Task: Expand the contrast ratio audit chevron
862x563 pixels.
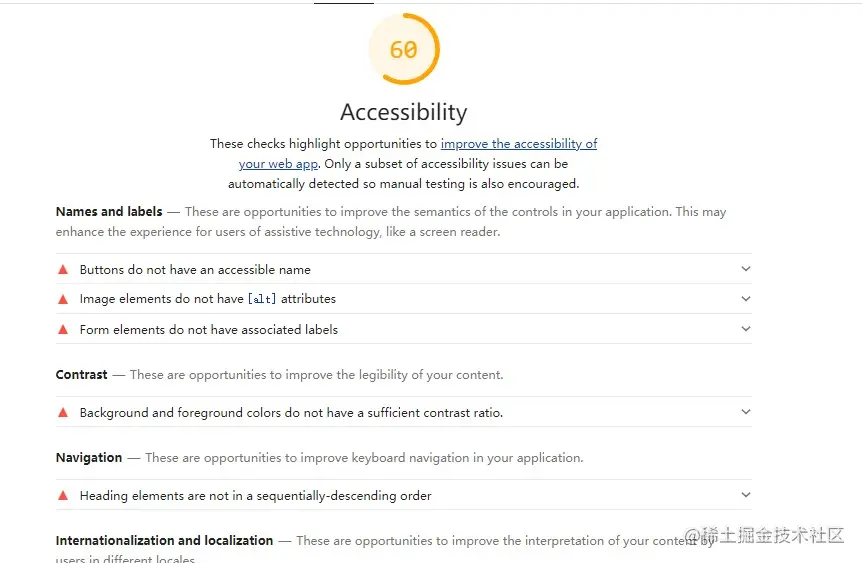Action: (x=745, y=411)
